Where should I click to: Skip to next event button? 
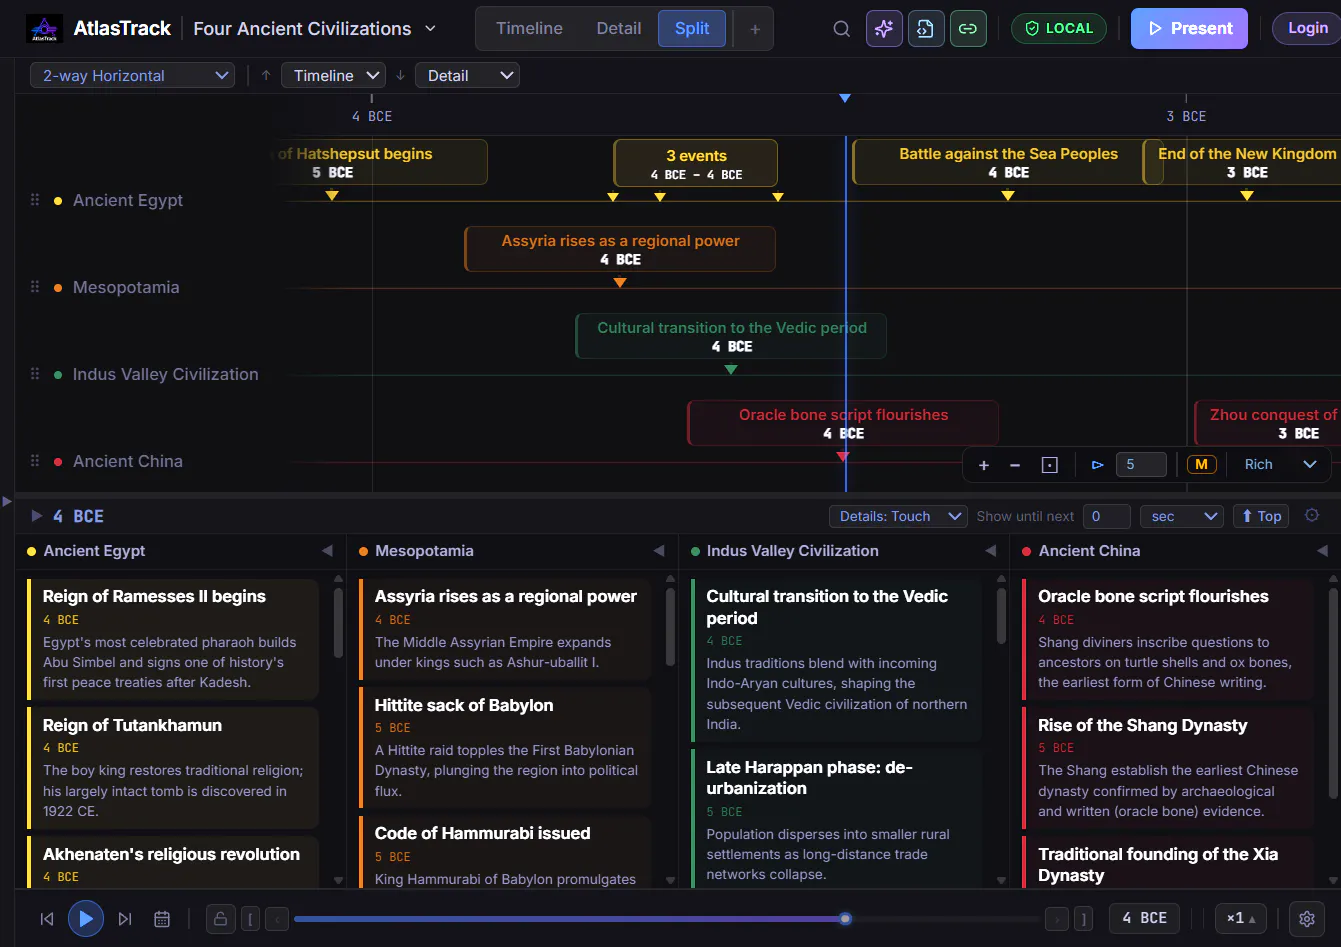tap(125, 919)
